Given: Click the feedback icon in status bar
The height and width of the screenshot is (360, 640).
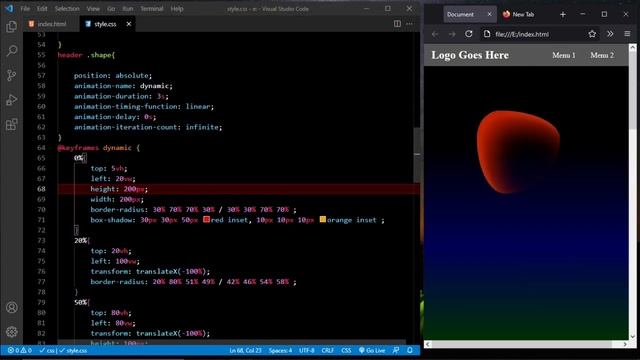Looking at the screenshot, I should 396,350.
